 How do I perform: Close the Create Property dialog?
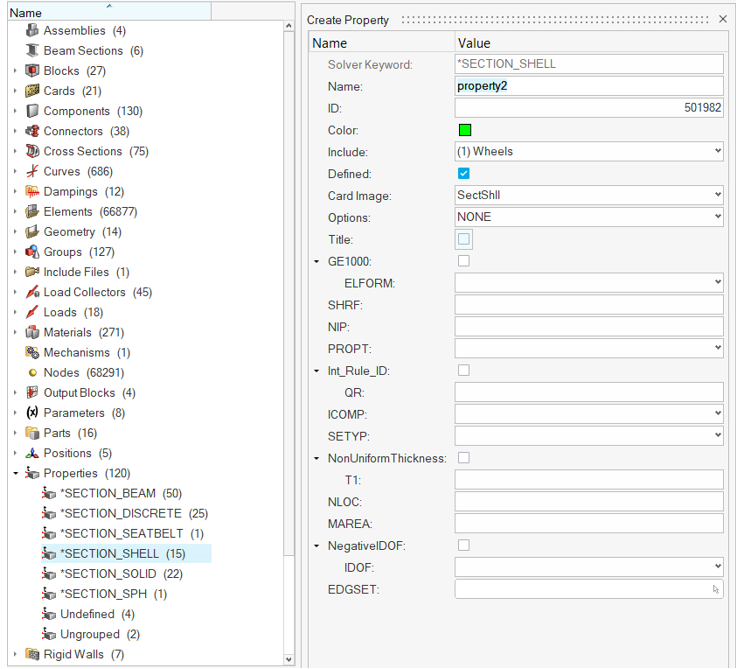723,19
